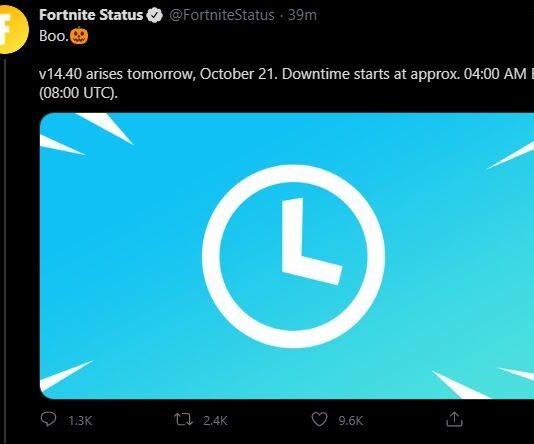Open the reply comment icon

(x=48, y=419)
